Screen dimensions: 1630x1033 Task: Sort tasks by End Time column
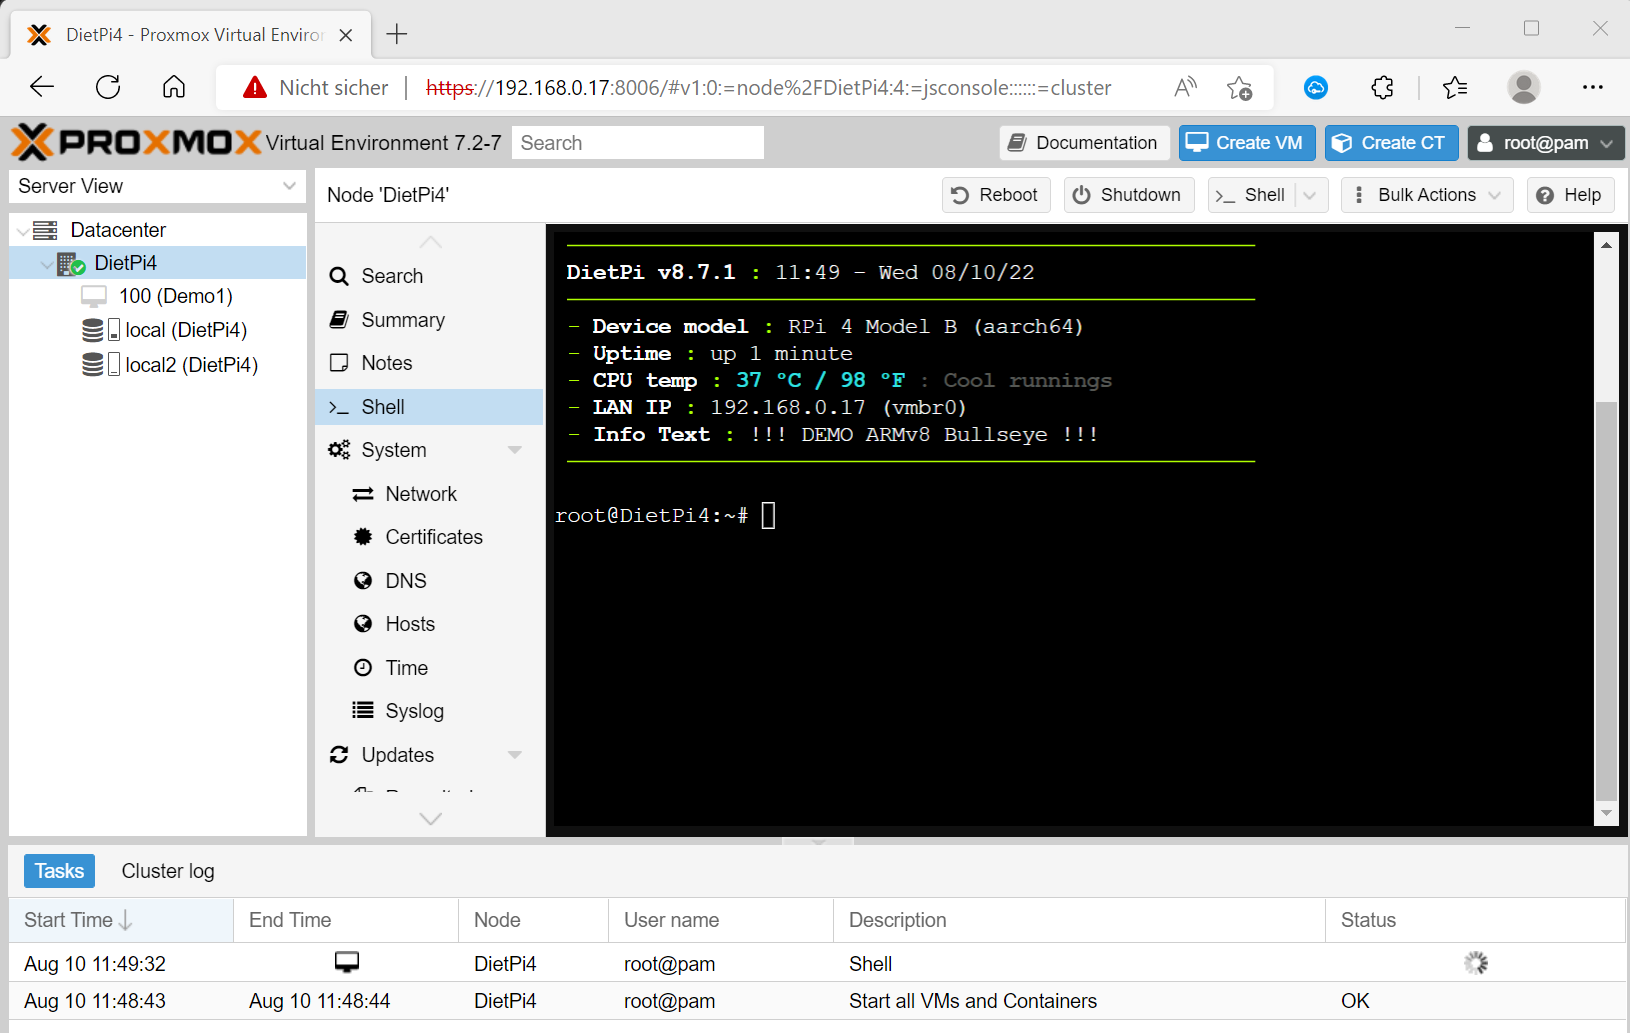point(346,920)
